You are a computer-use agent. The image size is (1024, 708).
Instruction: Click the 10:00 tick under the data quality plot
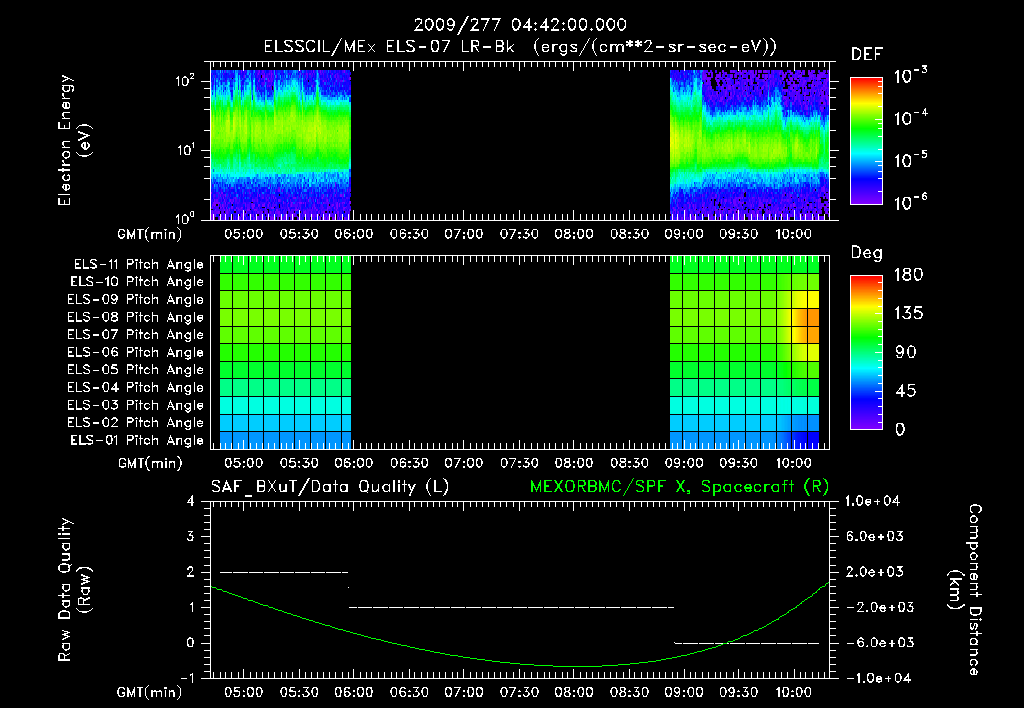pos(793,692)
